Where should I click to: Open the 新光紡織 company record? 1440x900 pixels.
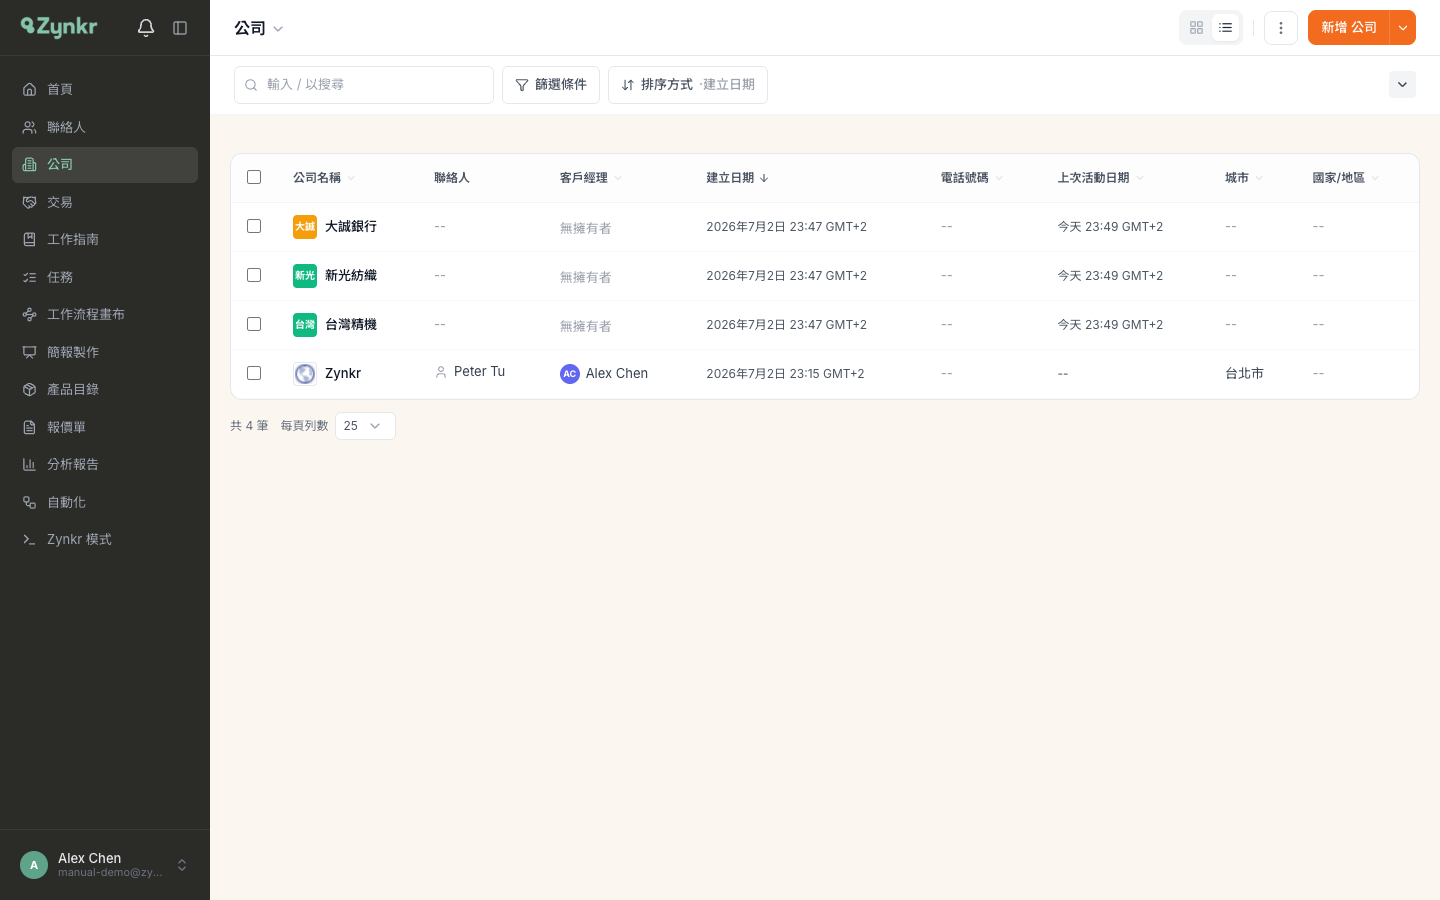tap(351, 276)
